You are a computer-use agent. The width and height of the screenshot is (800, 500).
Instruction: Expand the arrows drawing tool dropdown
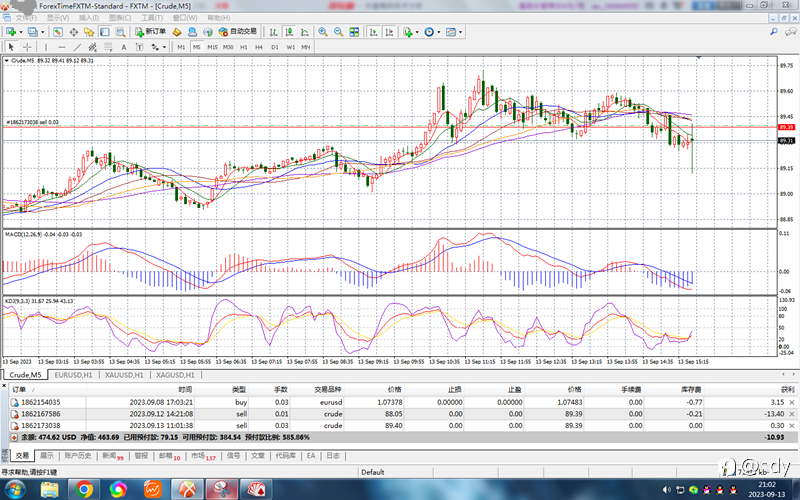164,47
